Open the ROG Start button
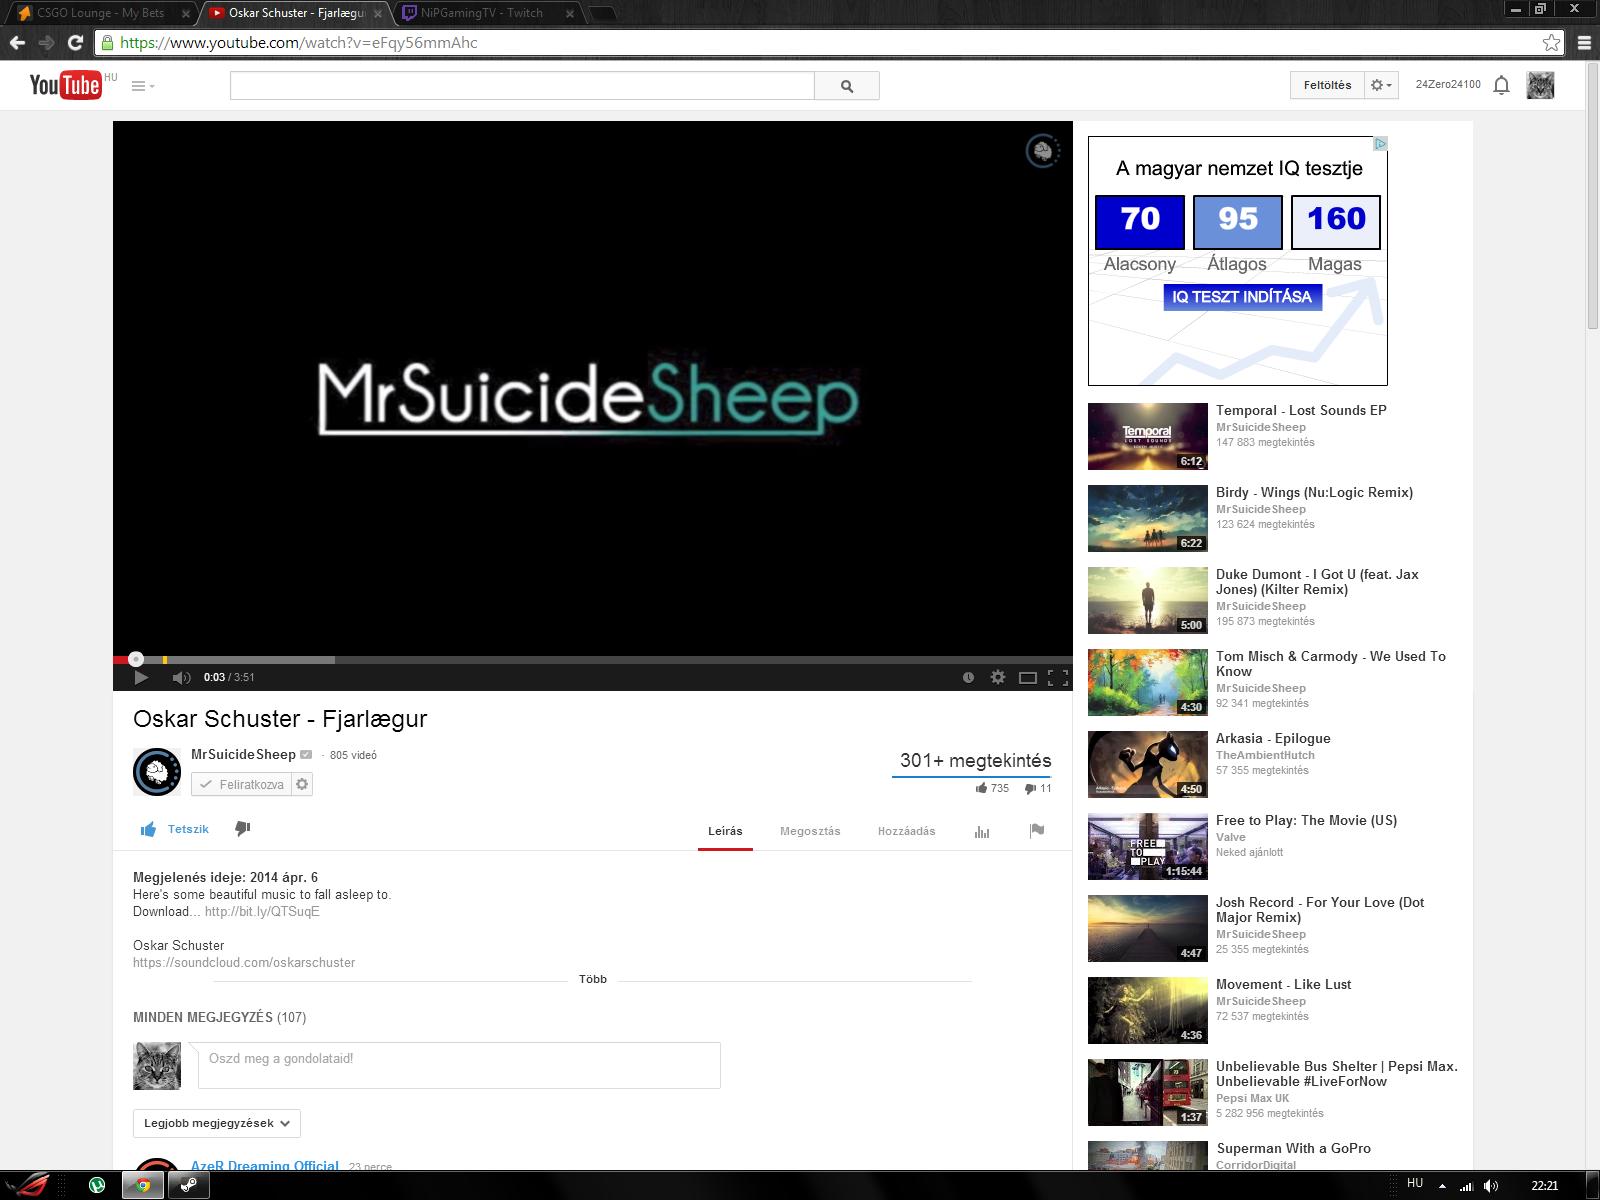The image size is (1600, 1200). pyautogui.click(x=27, y=1185)
